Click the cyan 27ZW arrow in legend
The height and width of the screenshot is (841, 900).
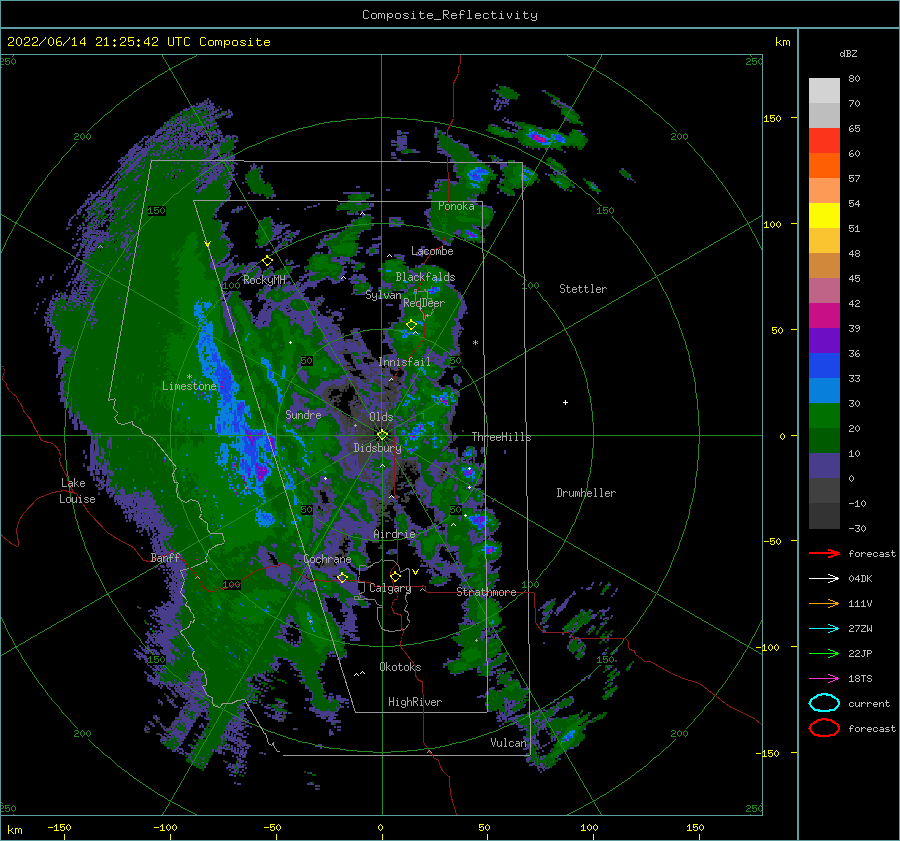[824, 629]
